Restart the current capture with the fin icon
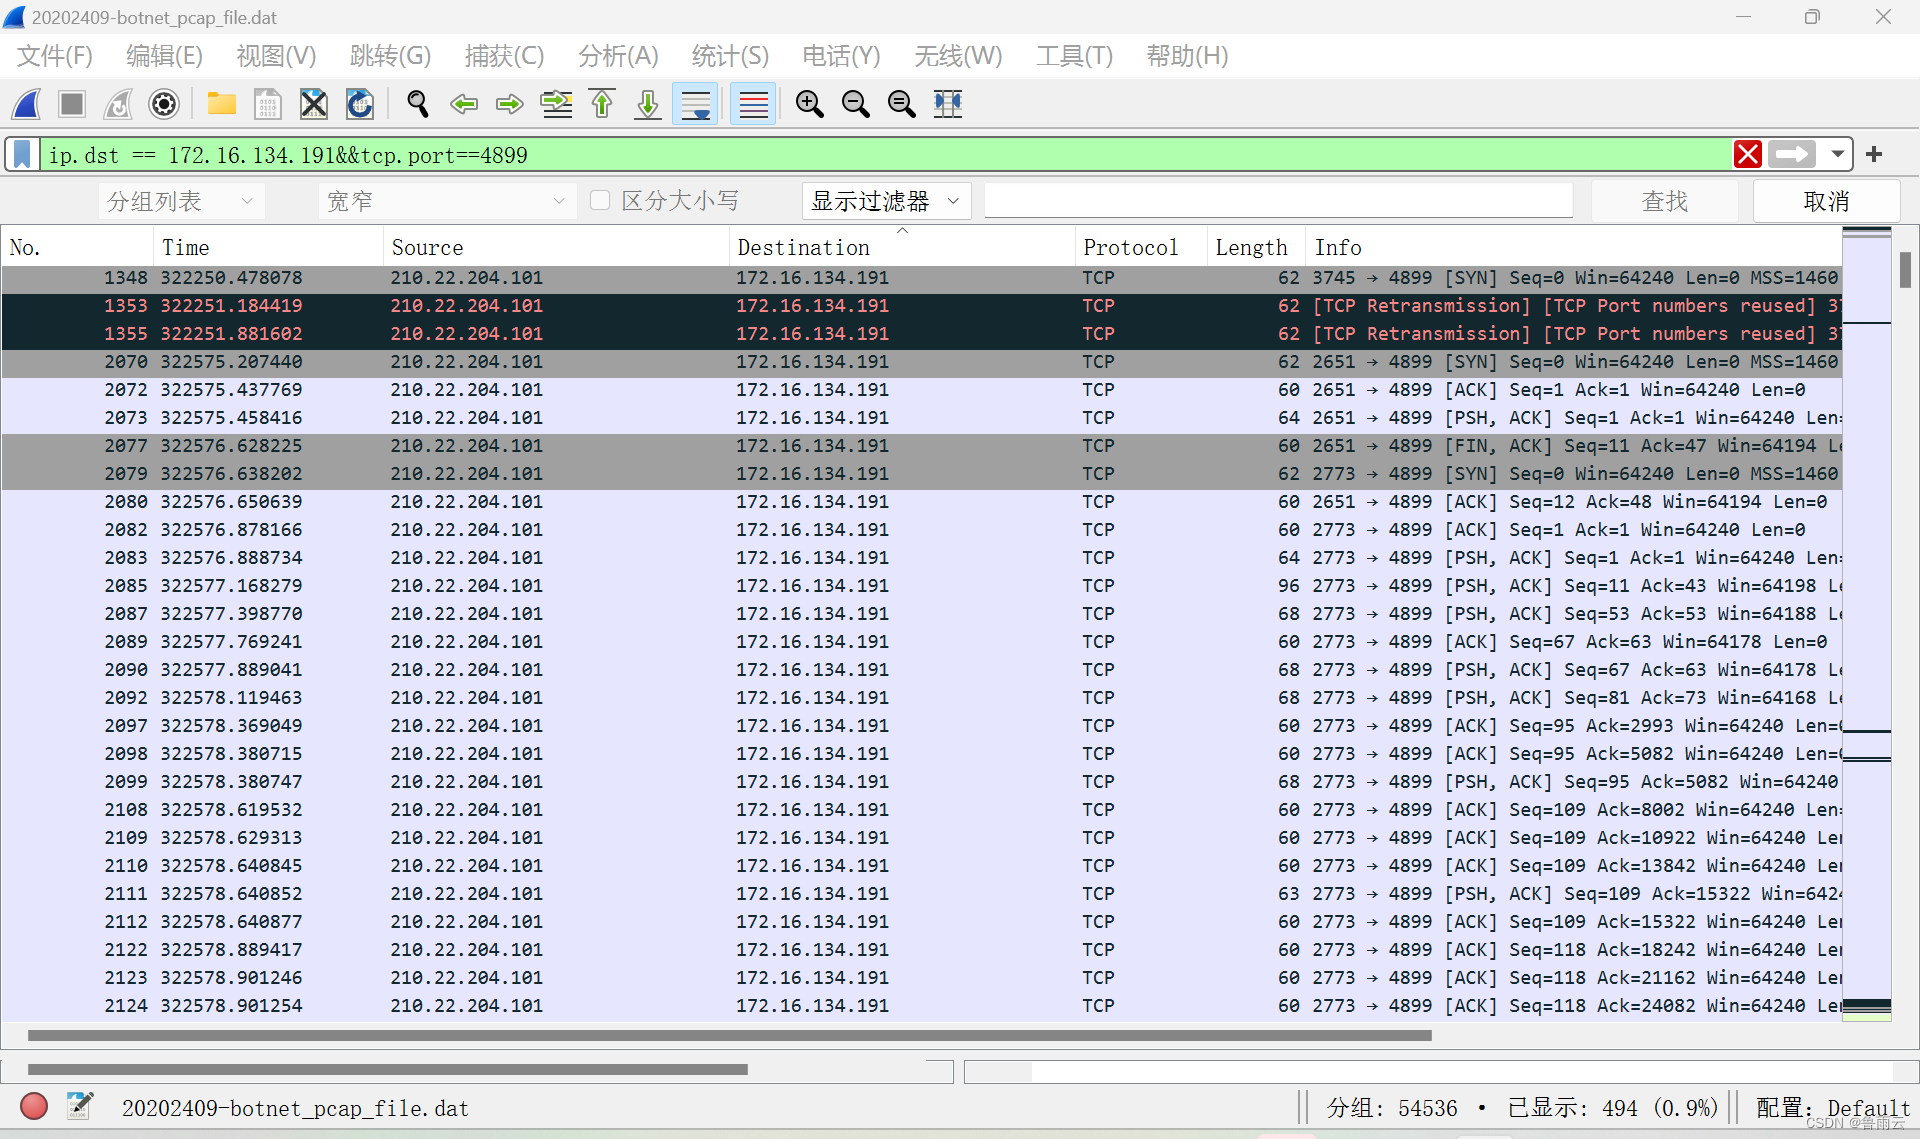1920x1139 pixels. click(x=118, y=104)
